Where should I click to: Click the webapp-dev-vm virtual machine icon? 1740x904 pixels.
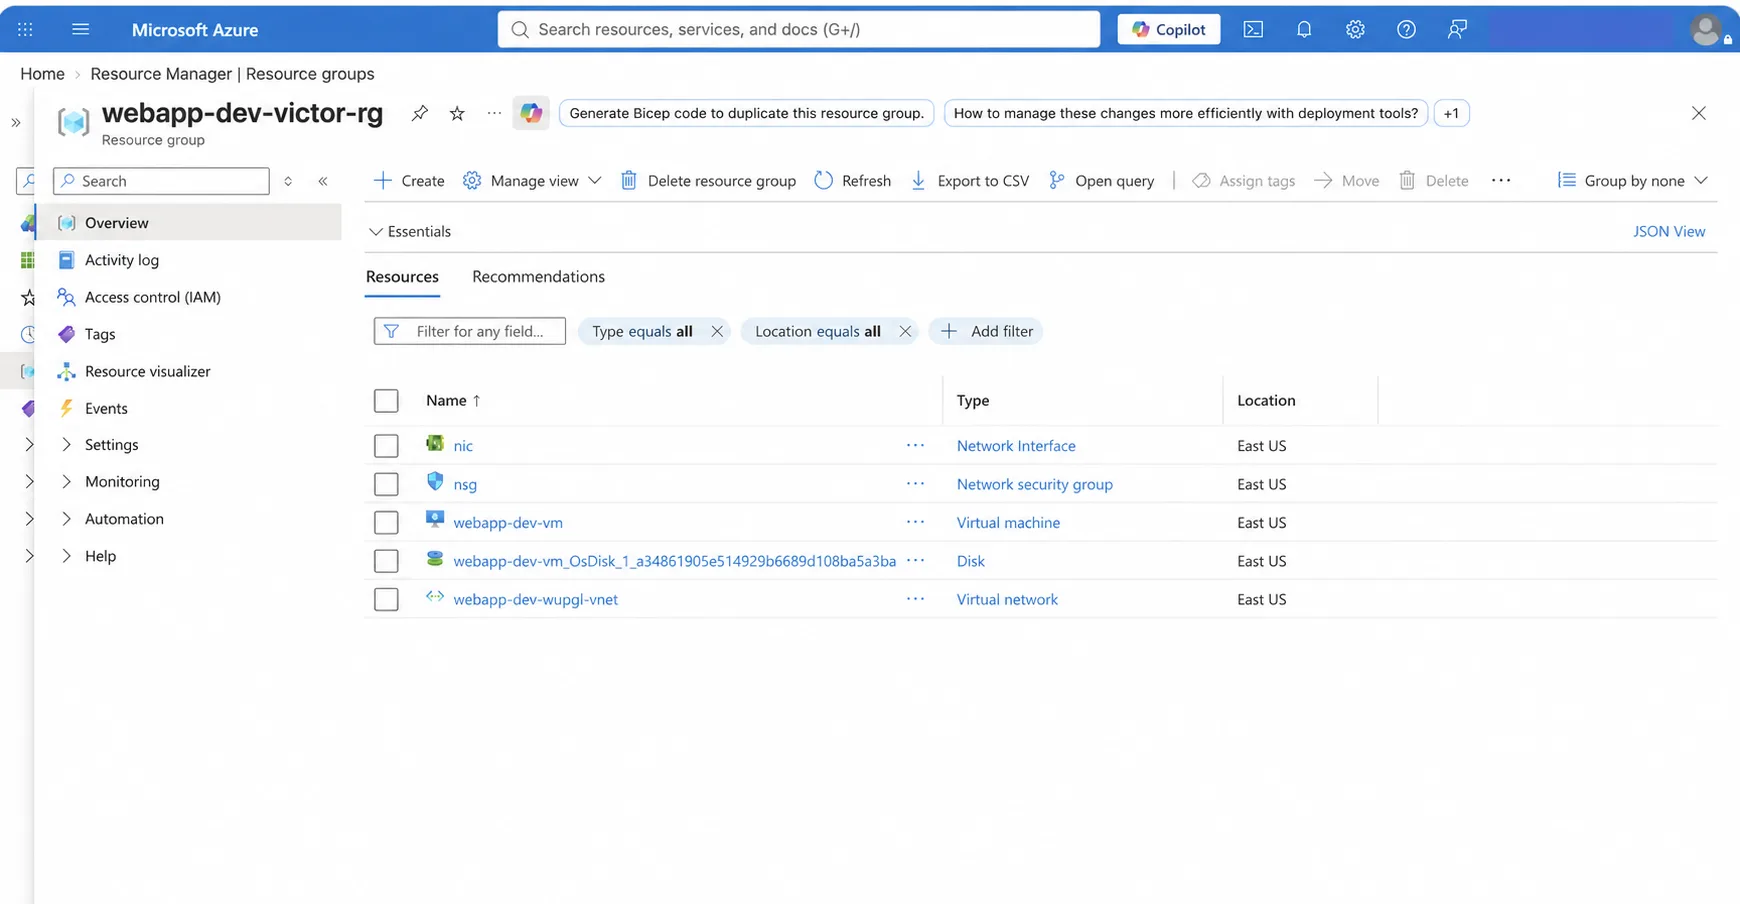[435, 519]
